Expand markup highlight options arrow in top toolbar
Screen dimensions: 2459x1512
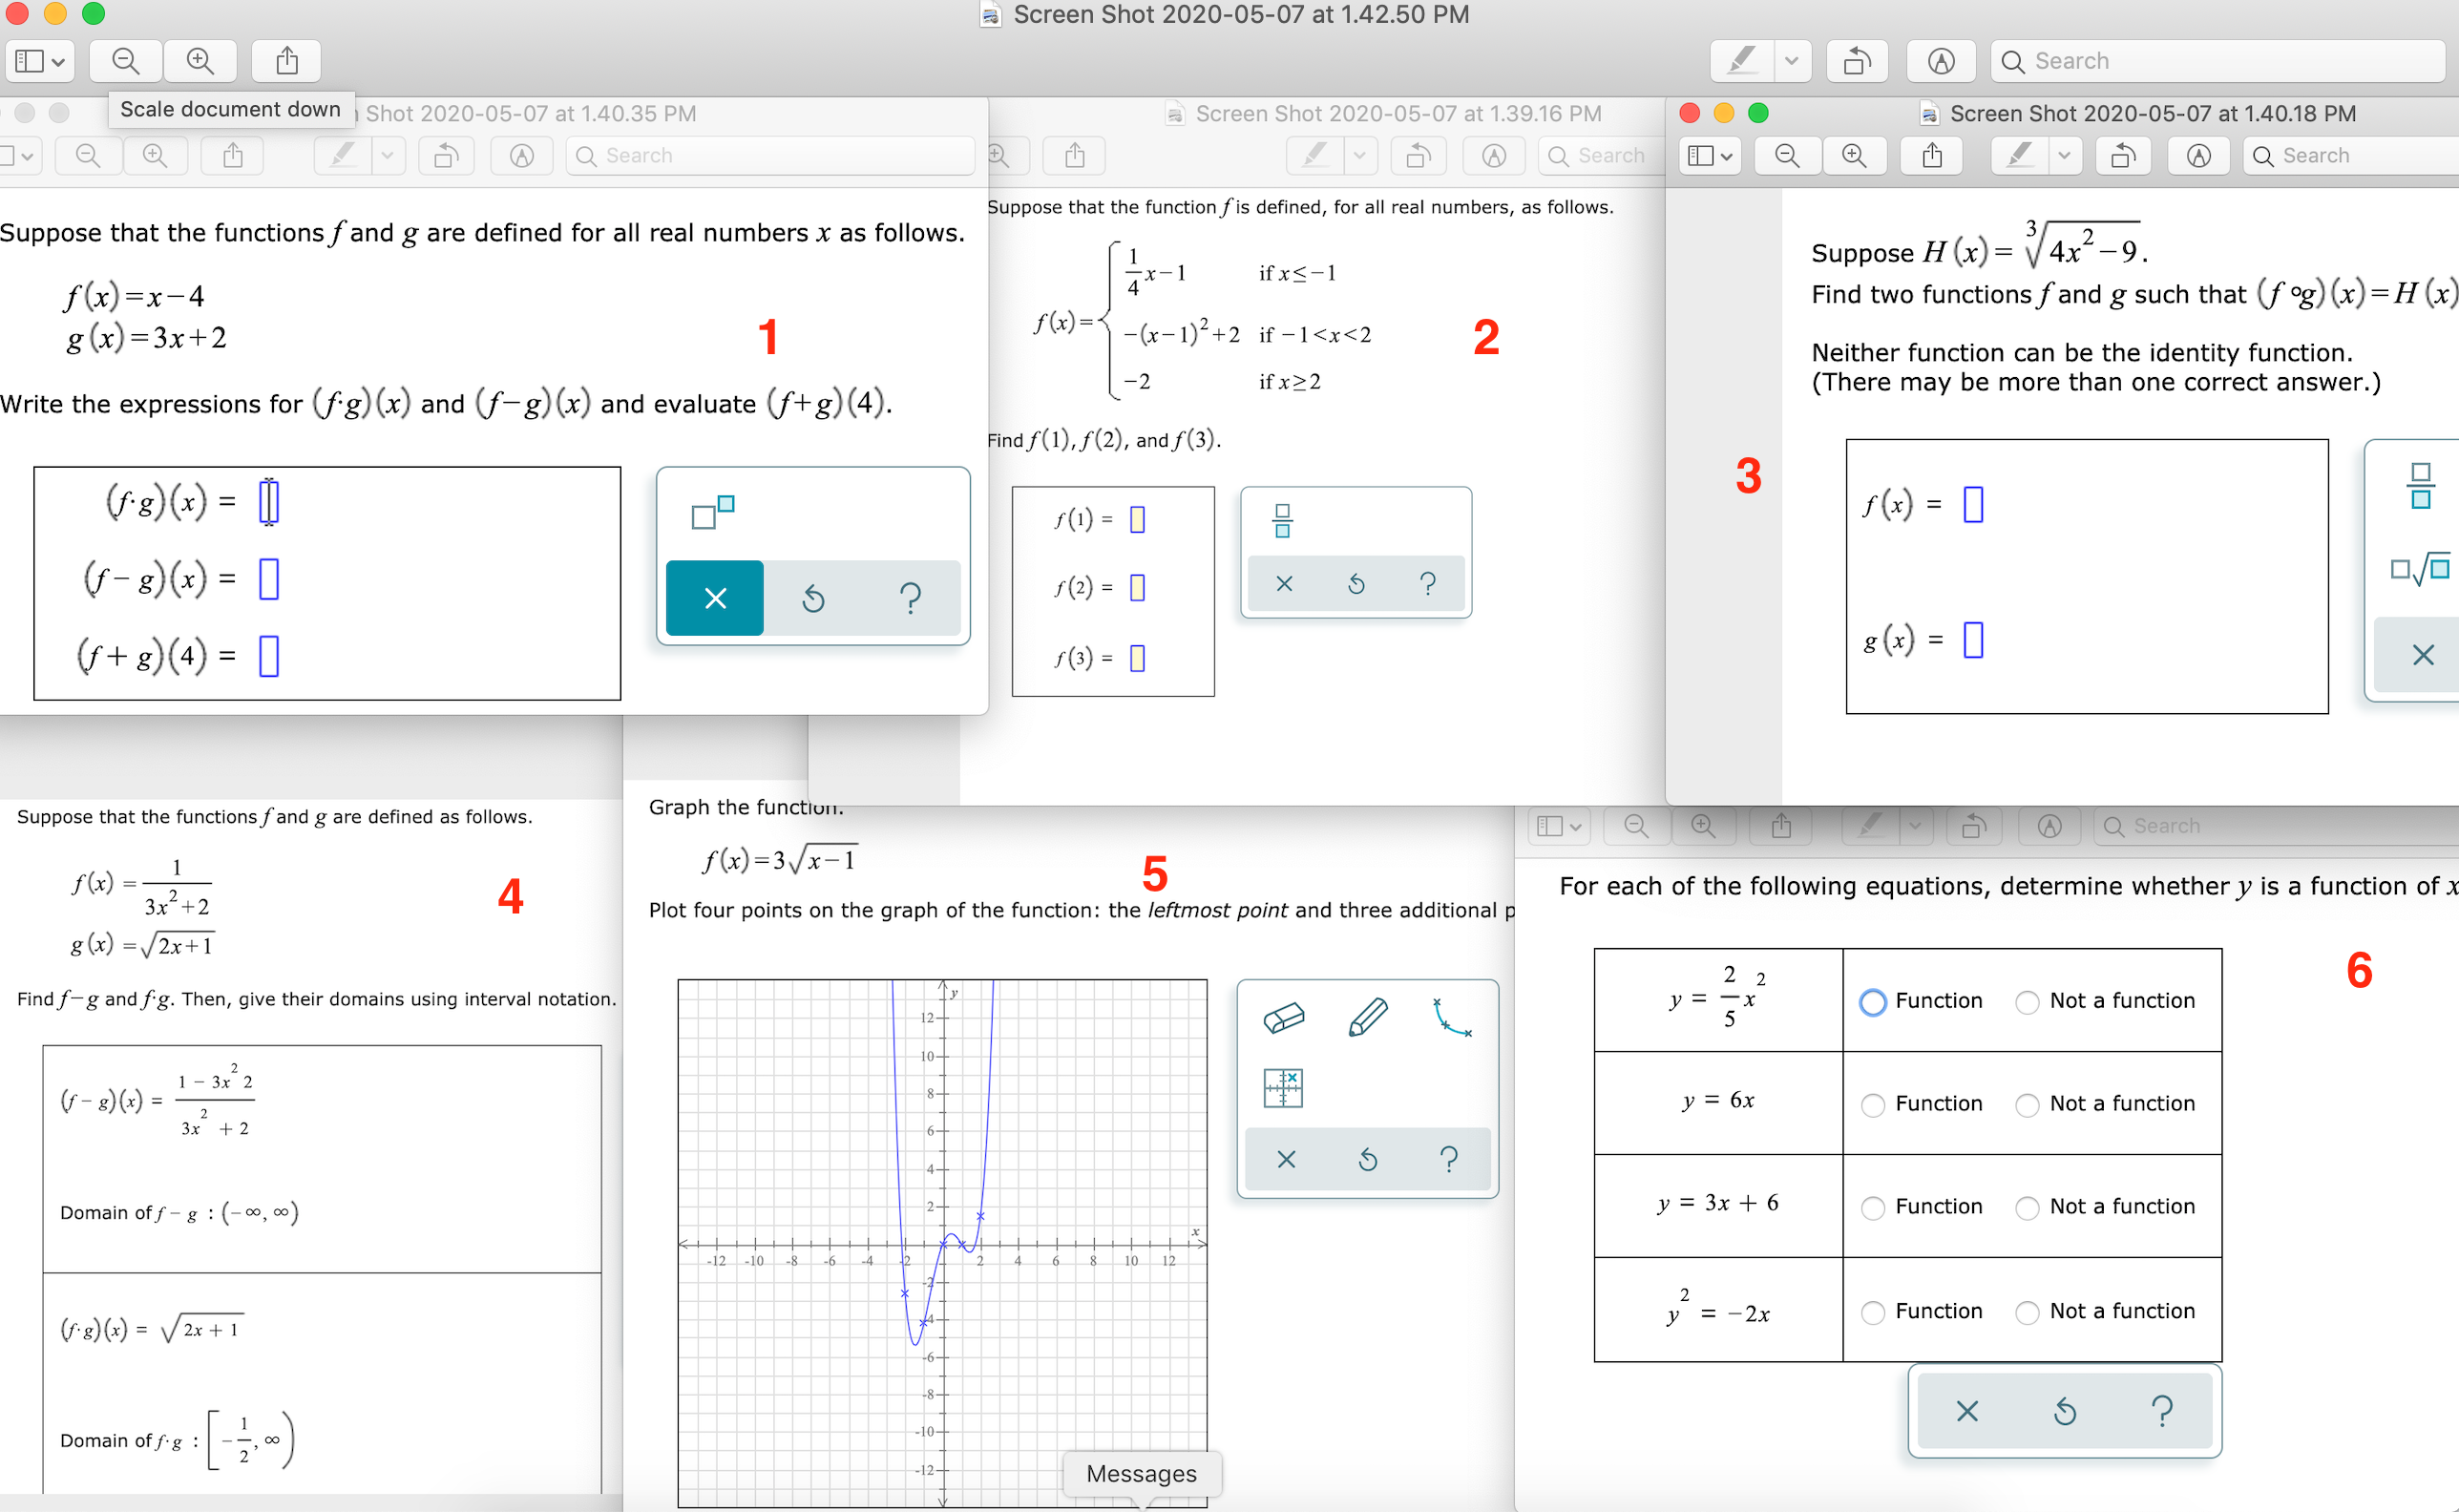pos(1792,61)
